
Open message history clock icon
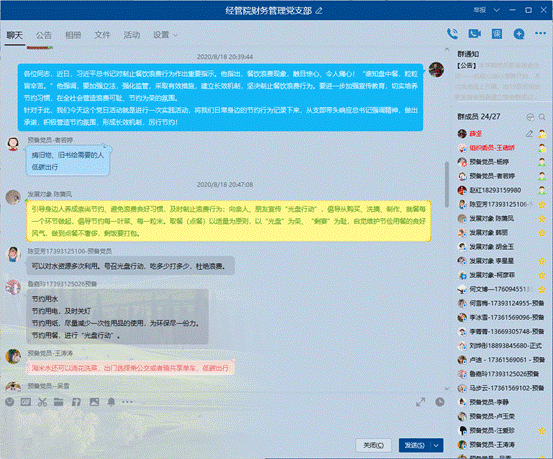point(440,402)
